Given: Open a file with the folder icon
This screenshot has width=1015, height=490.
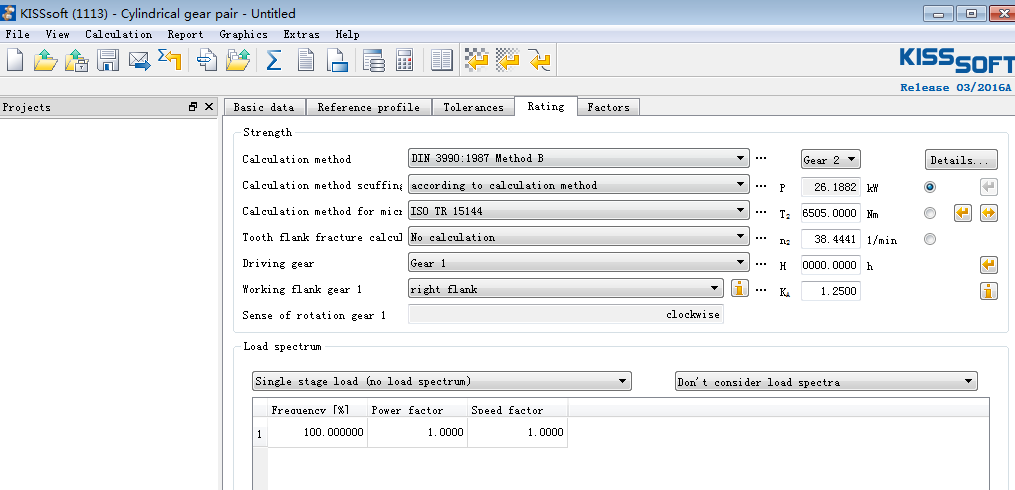Looking at the screenshot, I should coord(45,60).
